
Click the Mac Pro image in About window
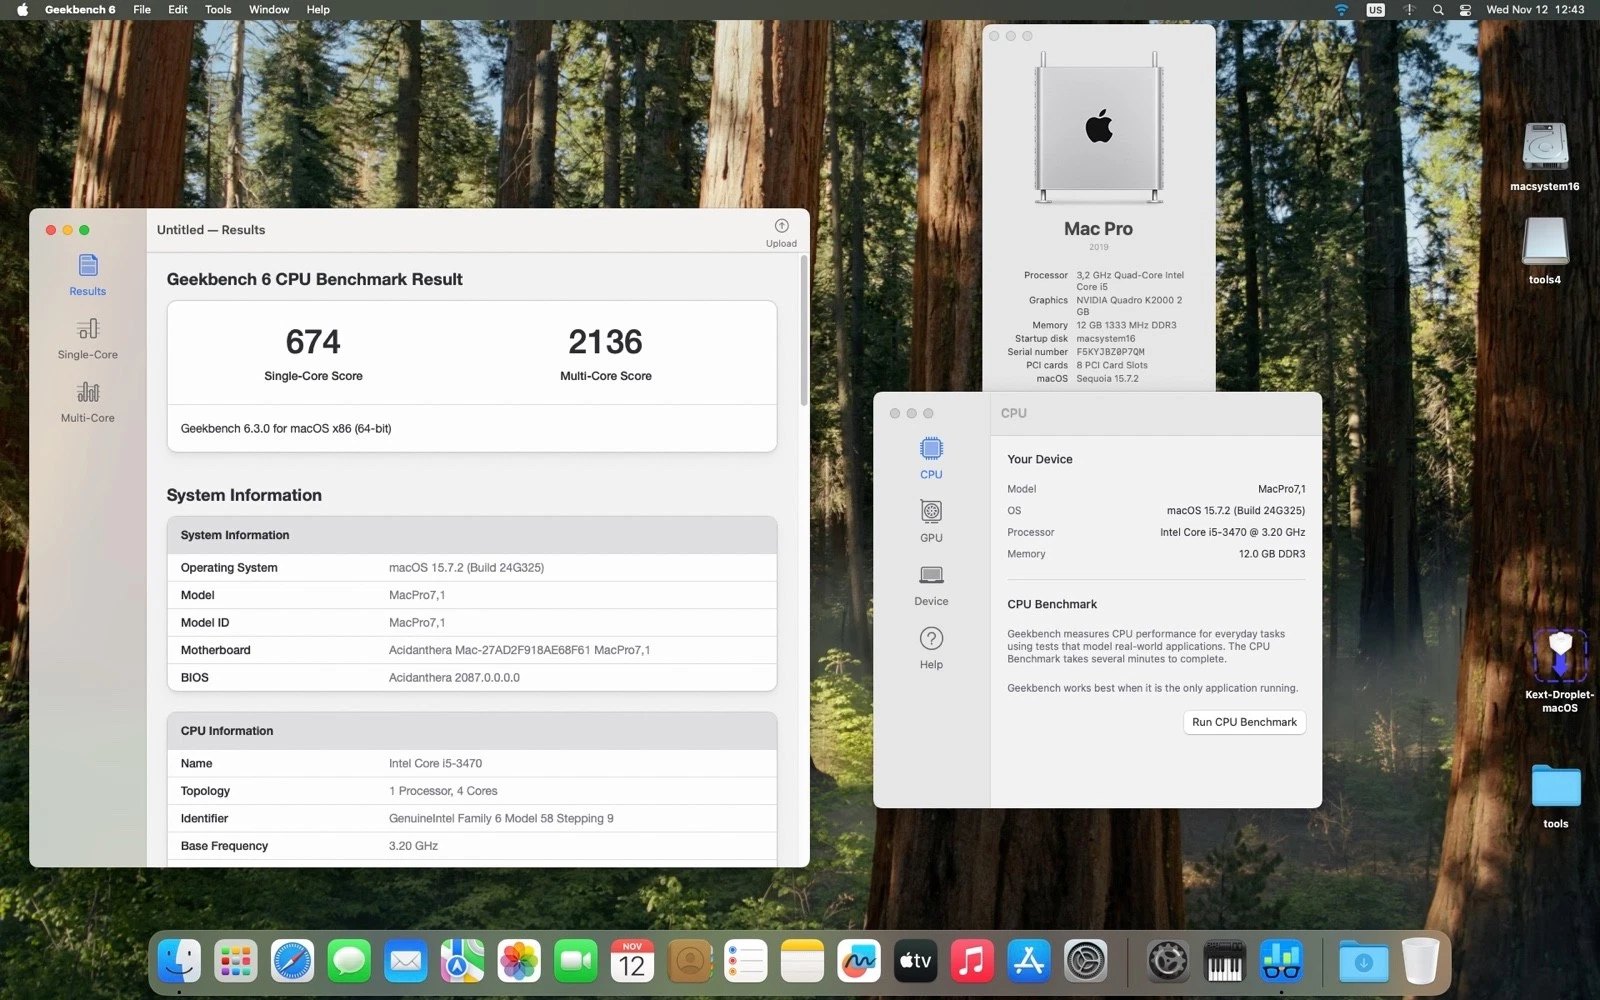1099,127
